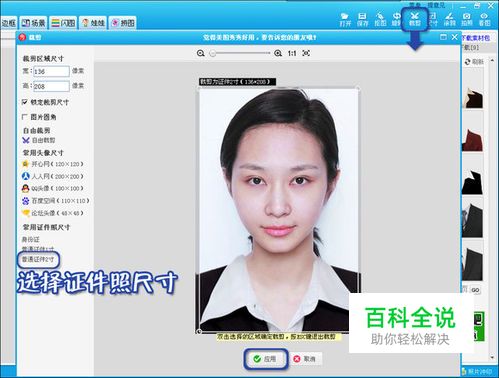The width and height of the screenshot is (499, 378).
Task: Select 普通证件2寸 two-inch photo size
Action: (38, 259)
